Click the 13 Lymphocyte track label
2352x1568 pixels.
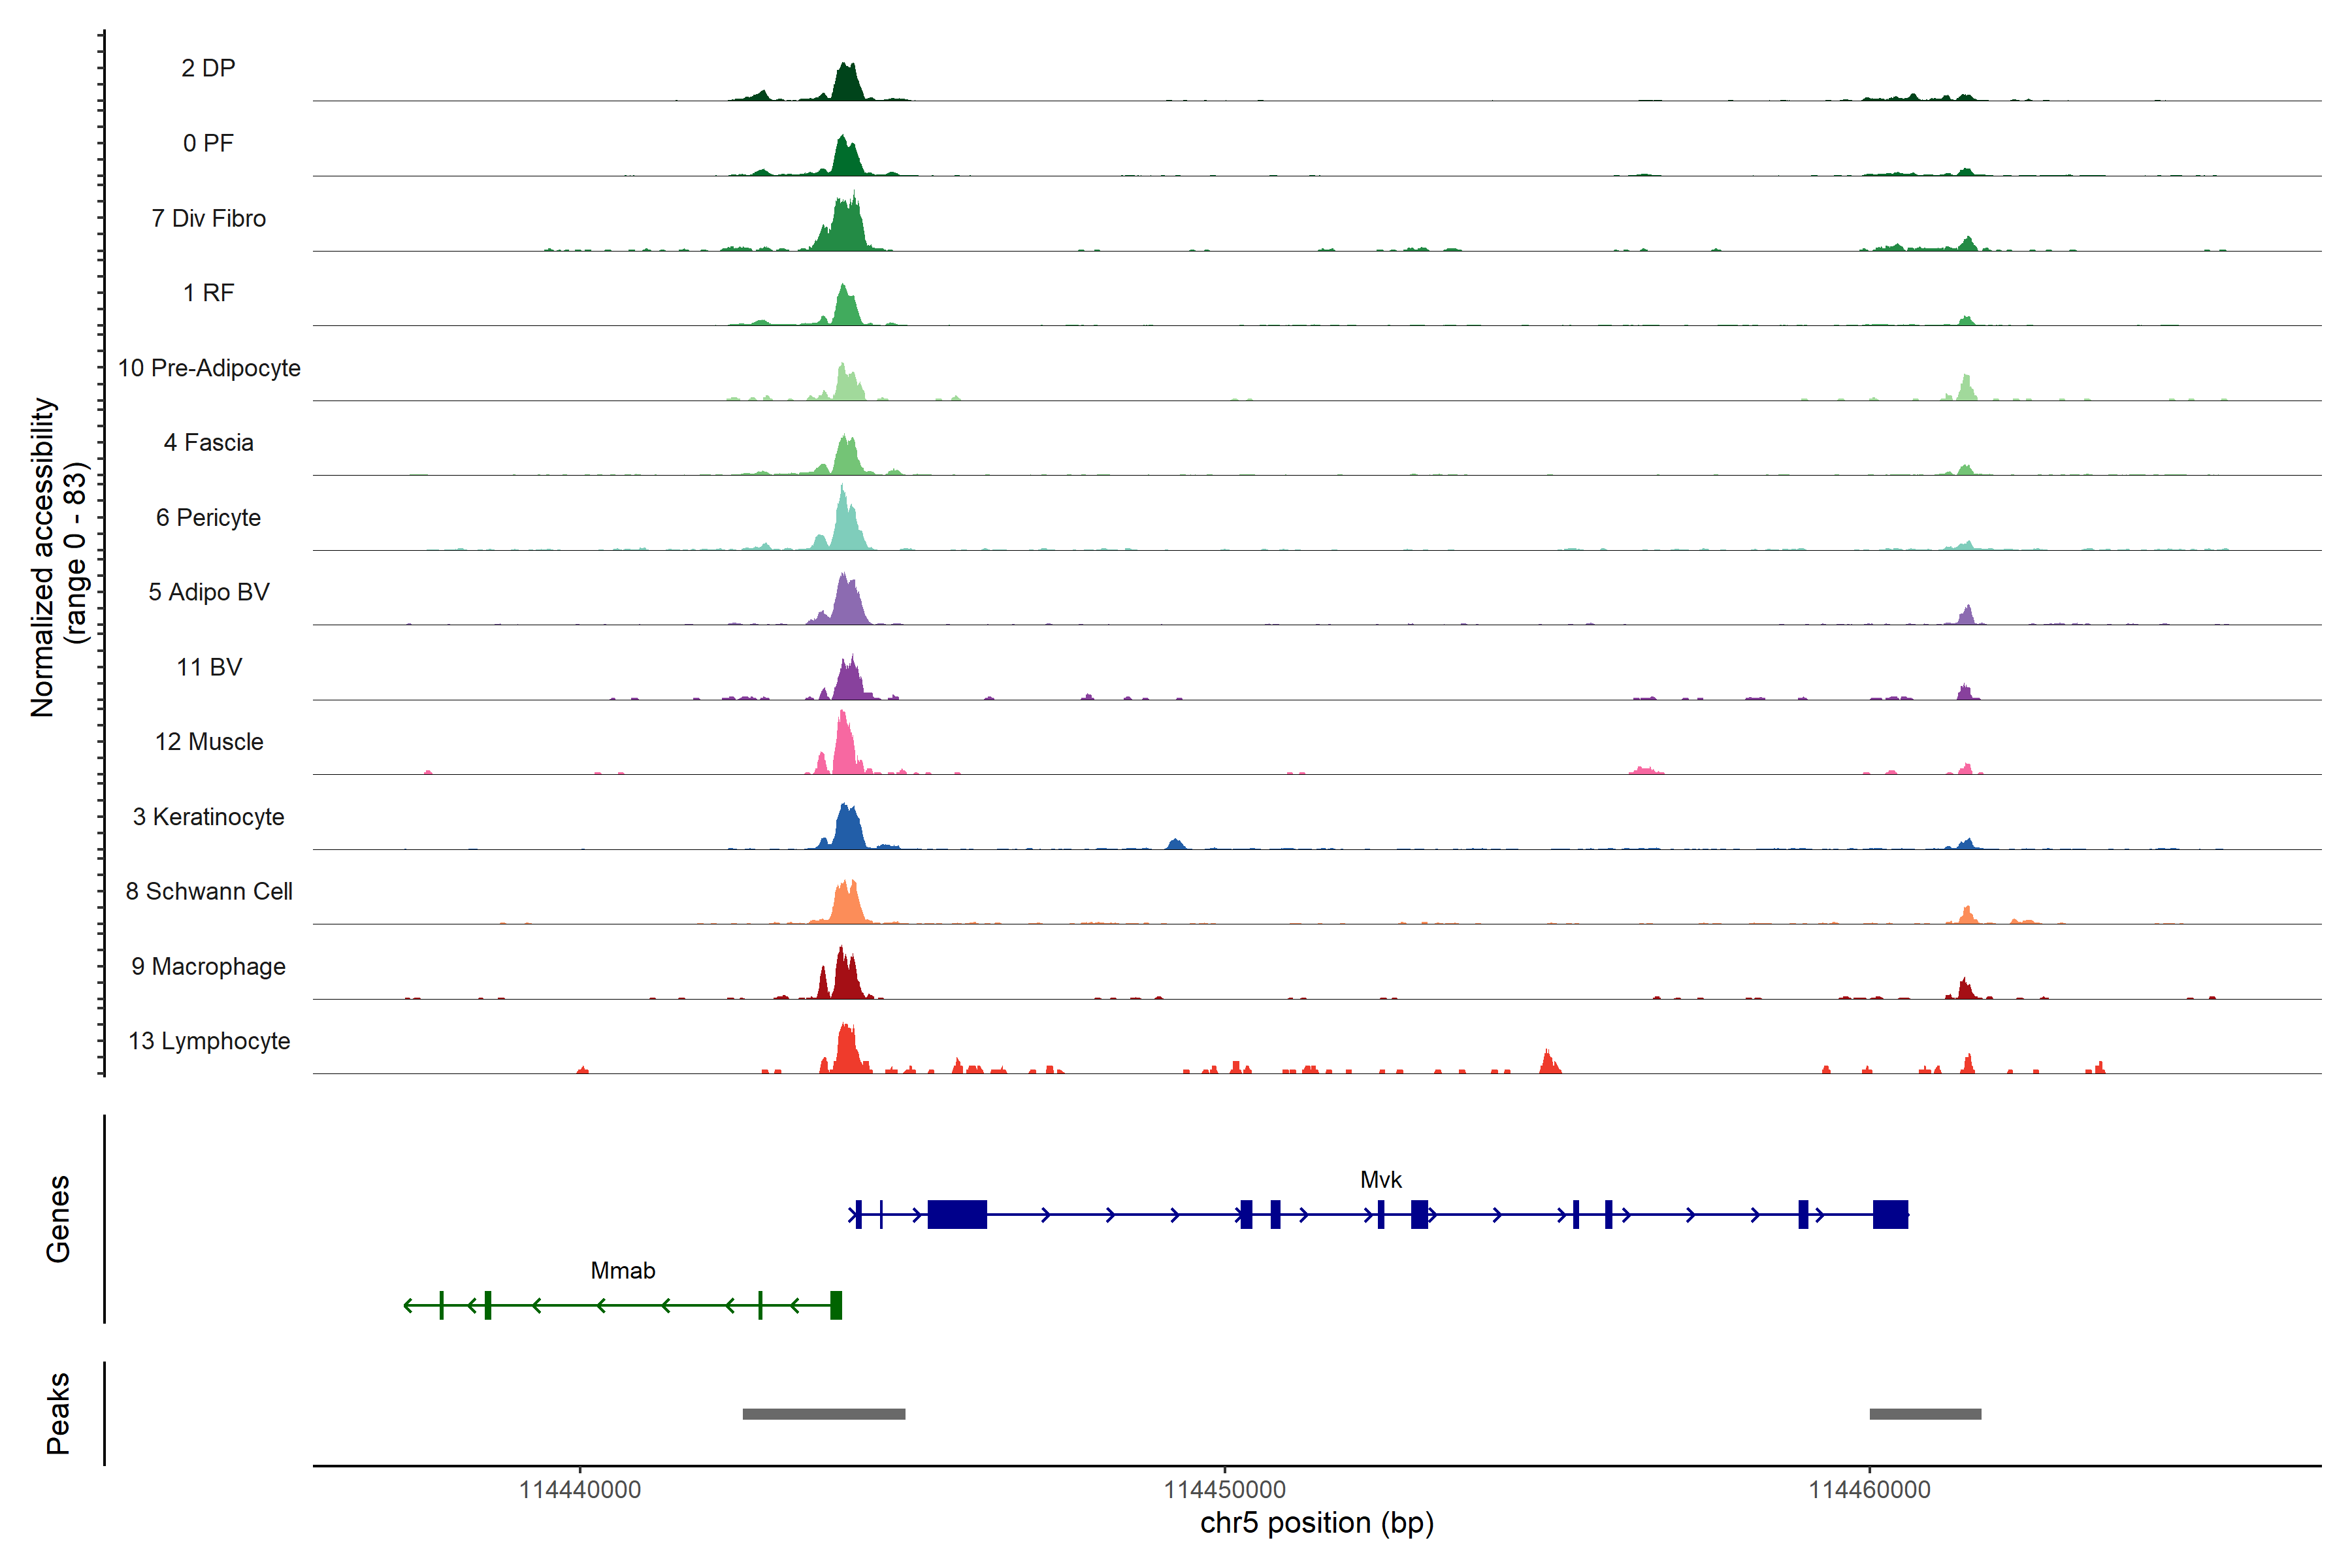pyautogui.click(x=208, y=1041)
